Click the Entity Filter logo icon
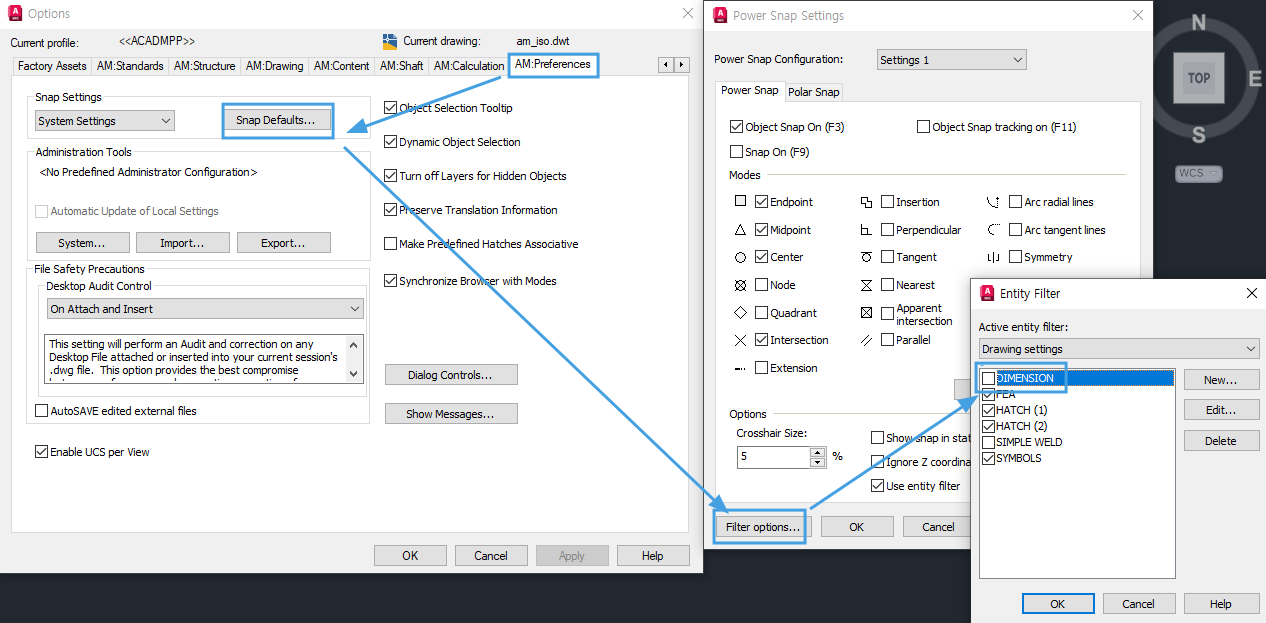The image size is (1266, 623). 987,293
